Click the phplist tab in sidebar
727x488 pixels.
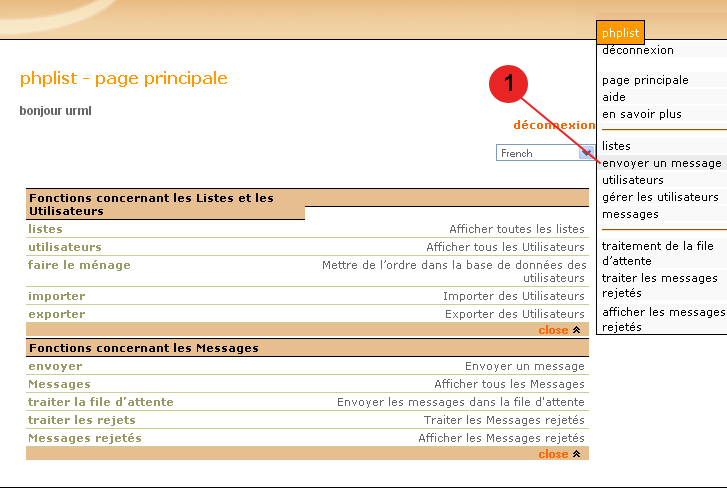click(620, 33)
